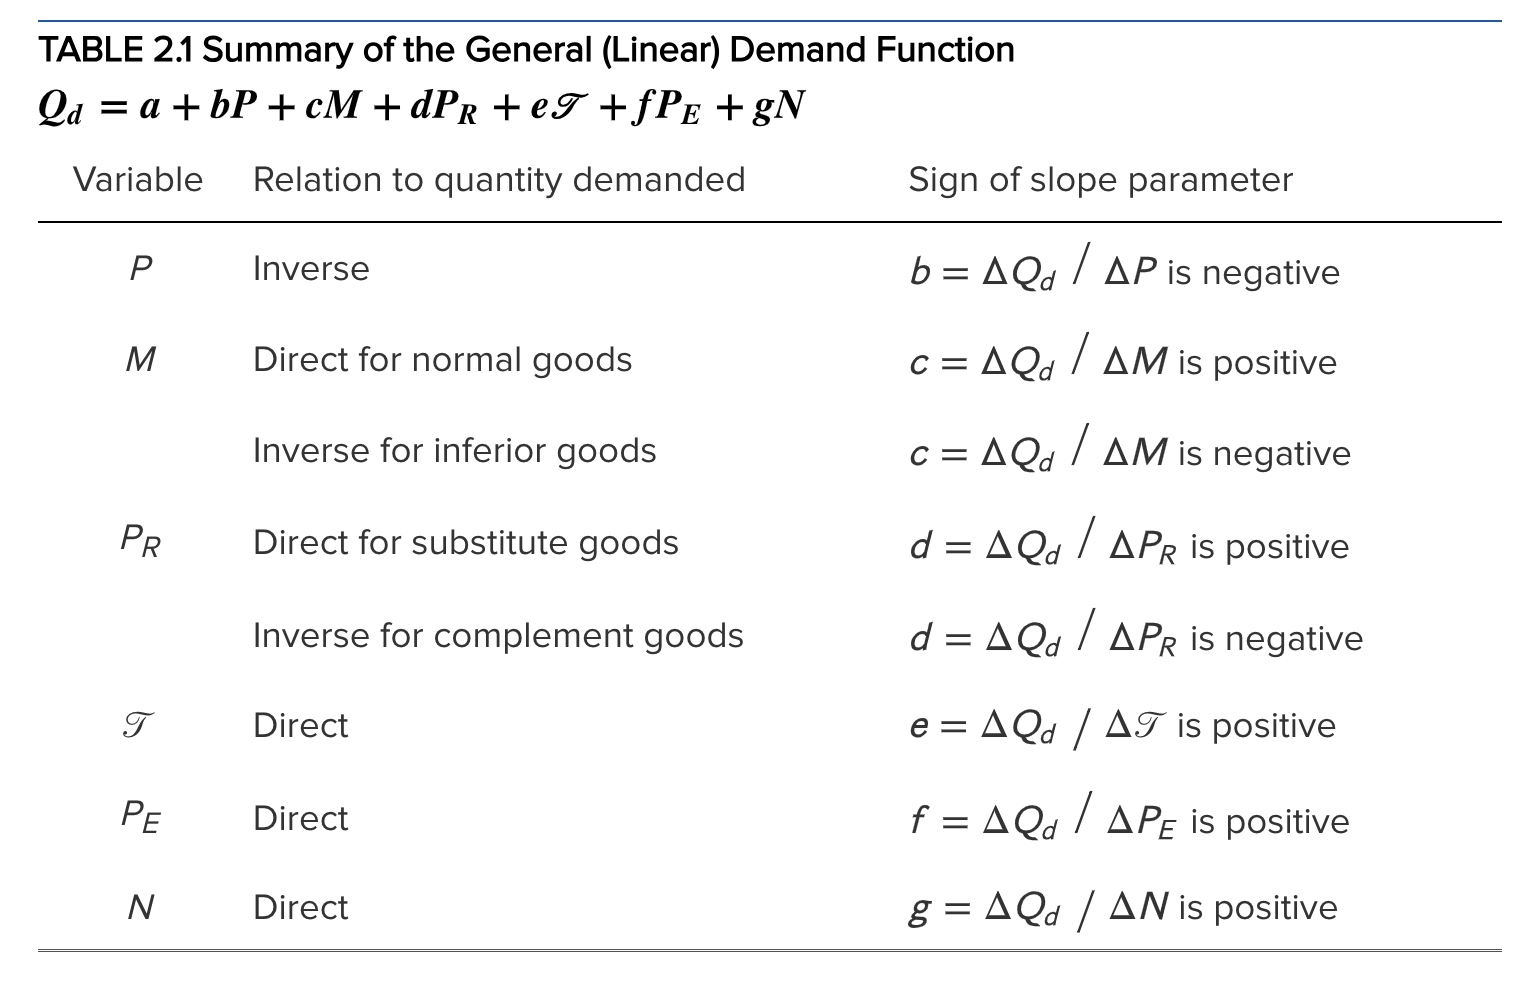This screenshot has height=984, width=1520.
Task: Click the "Inverse" relation for P
Action: click(x=311, y=269)
